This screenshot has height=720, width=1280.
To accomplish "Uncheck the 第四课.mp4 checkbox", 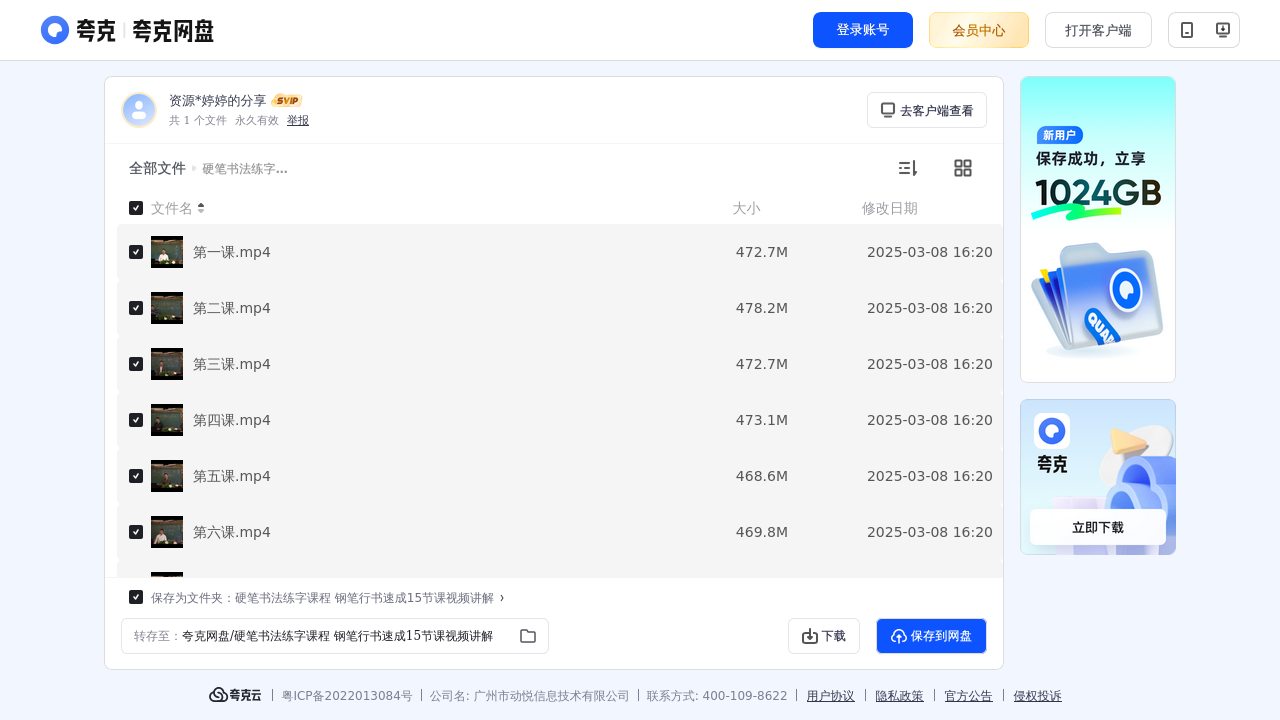I will point(136,420).
